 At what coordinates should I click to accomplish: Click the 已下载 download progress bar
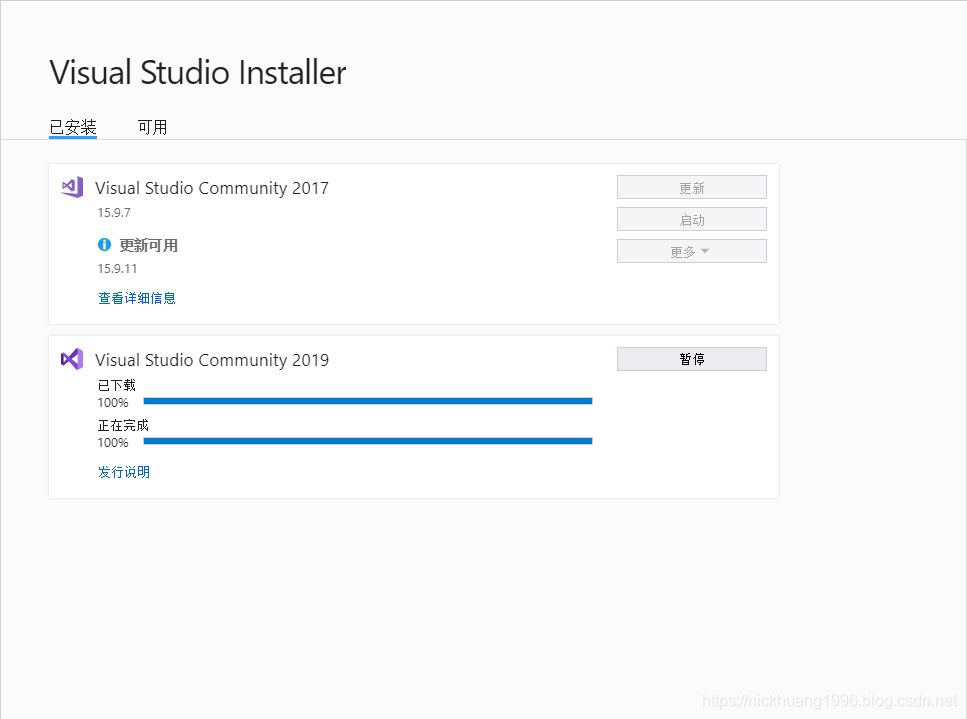368,401
